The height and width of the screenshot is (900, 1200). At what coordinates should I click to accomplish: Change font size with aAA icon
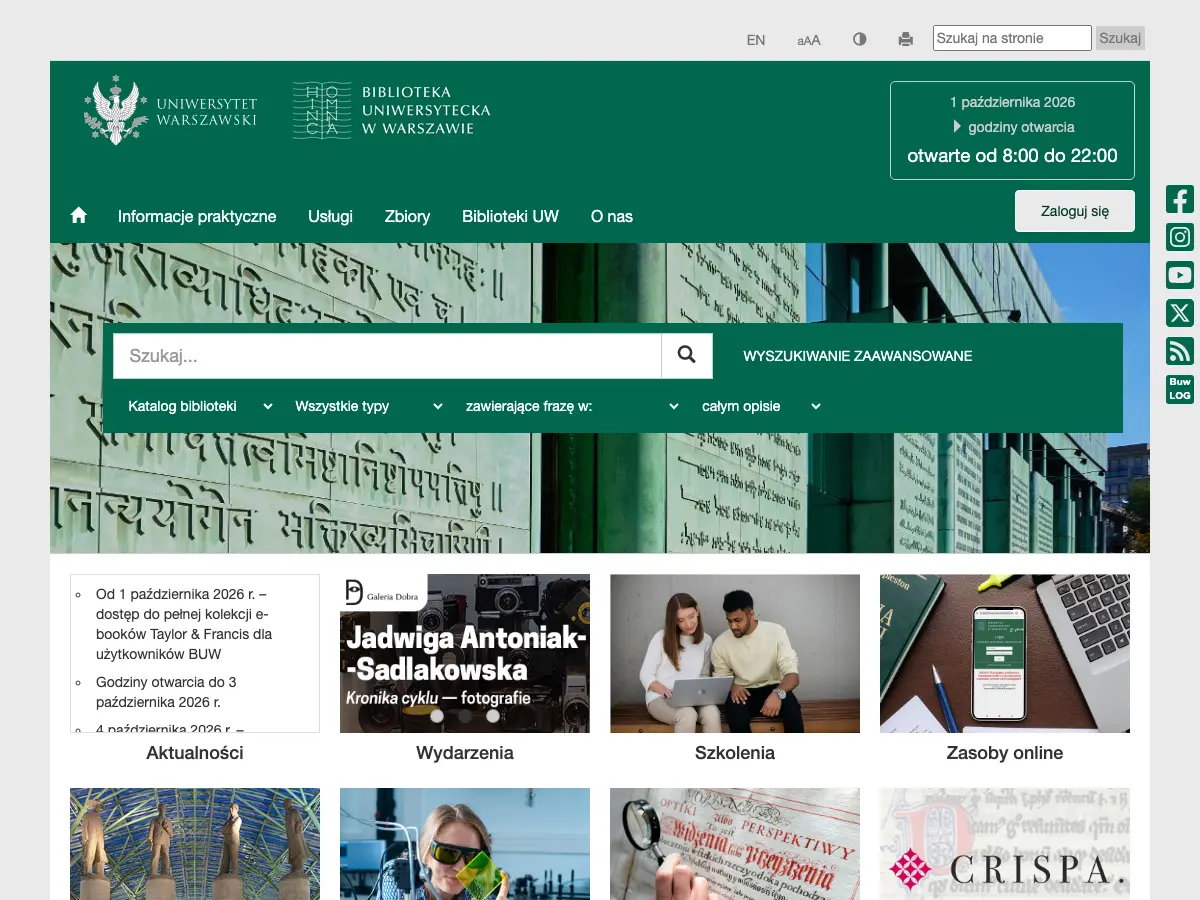[809, 40]
